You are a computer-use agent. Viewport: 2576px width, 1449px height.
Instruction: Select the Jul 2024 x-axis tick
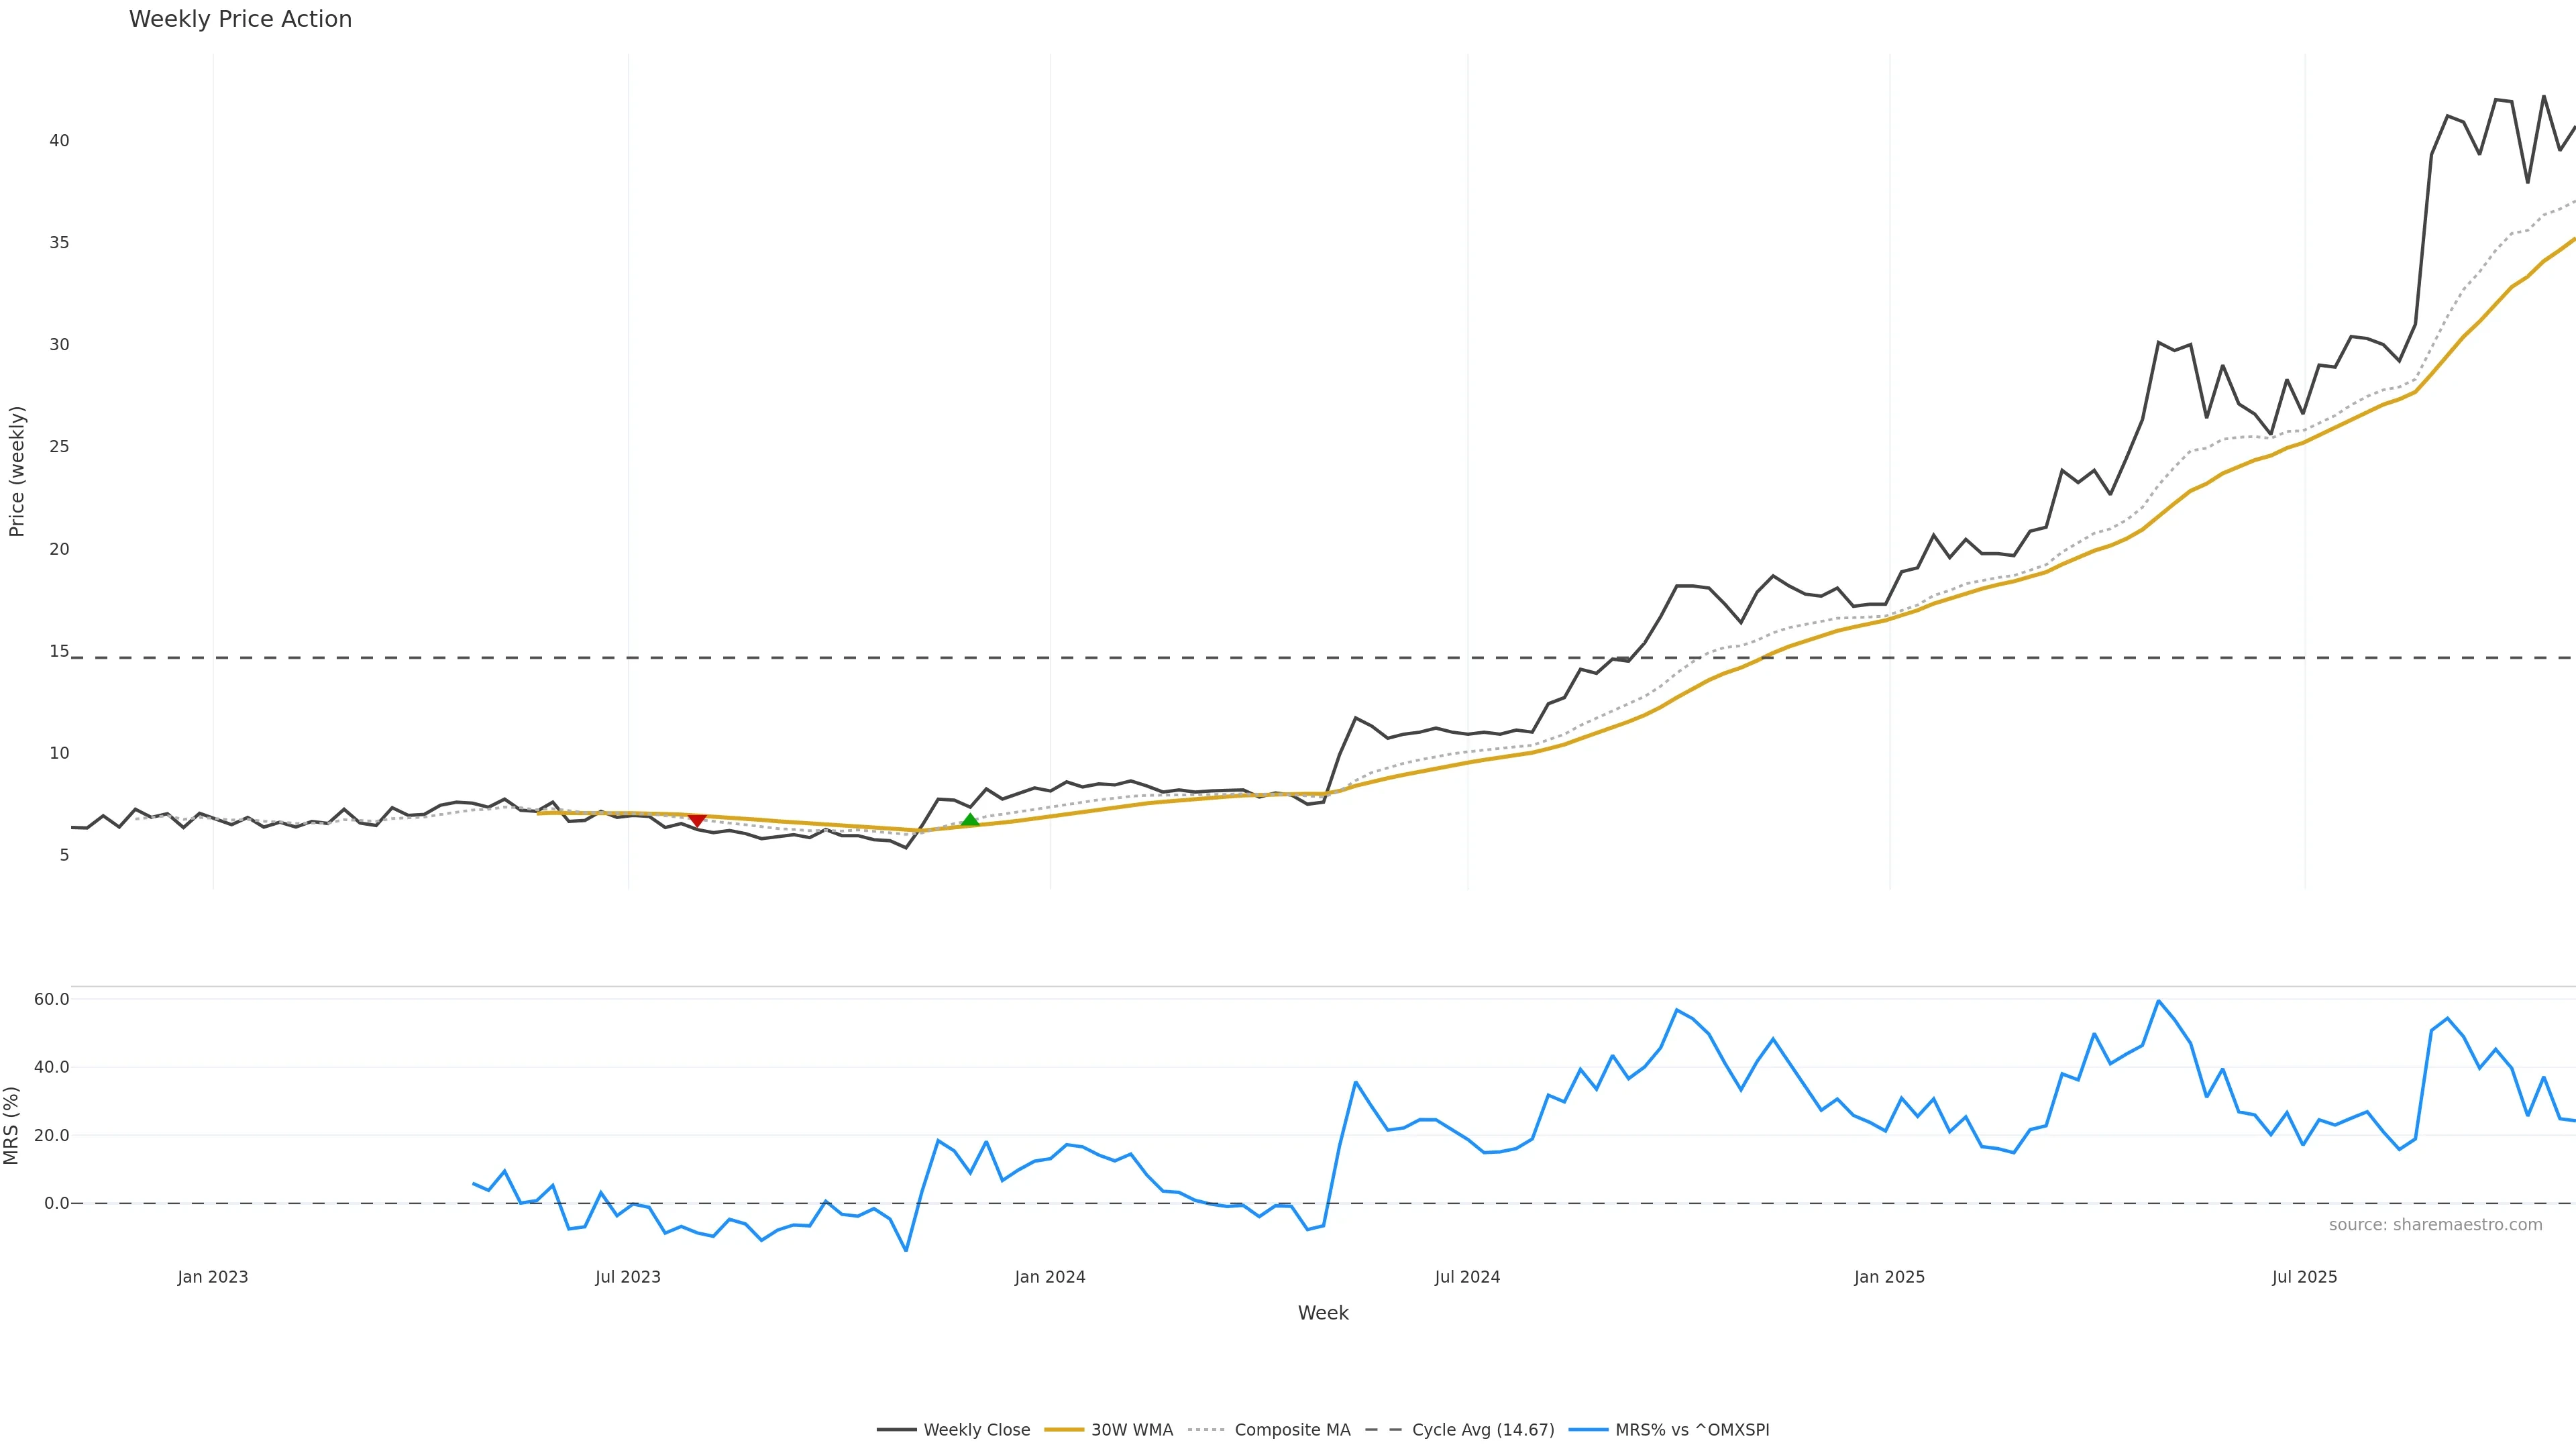[x=1467, y=1277]
